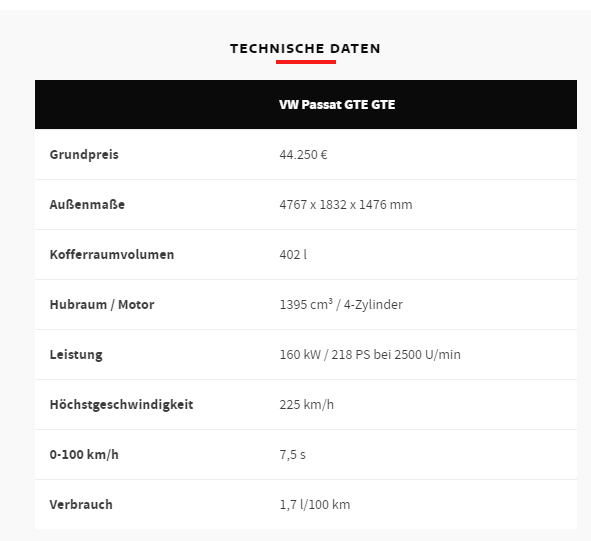591x541 pixels.
Task: Select the 44.250 € price value
Action: [x=303, y=155]
